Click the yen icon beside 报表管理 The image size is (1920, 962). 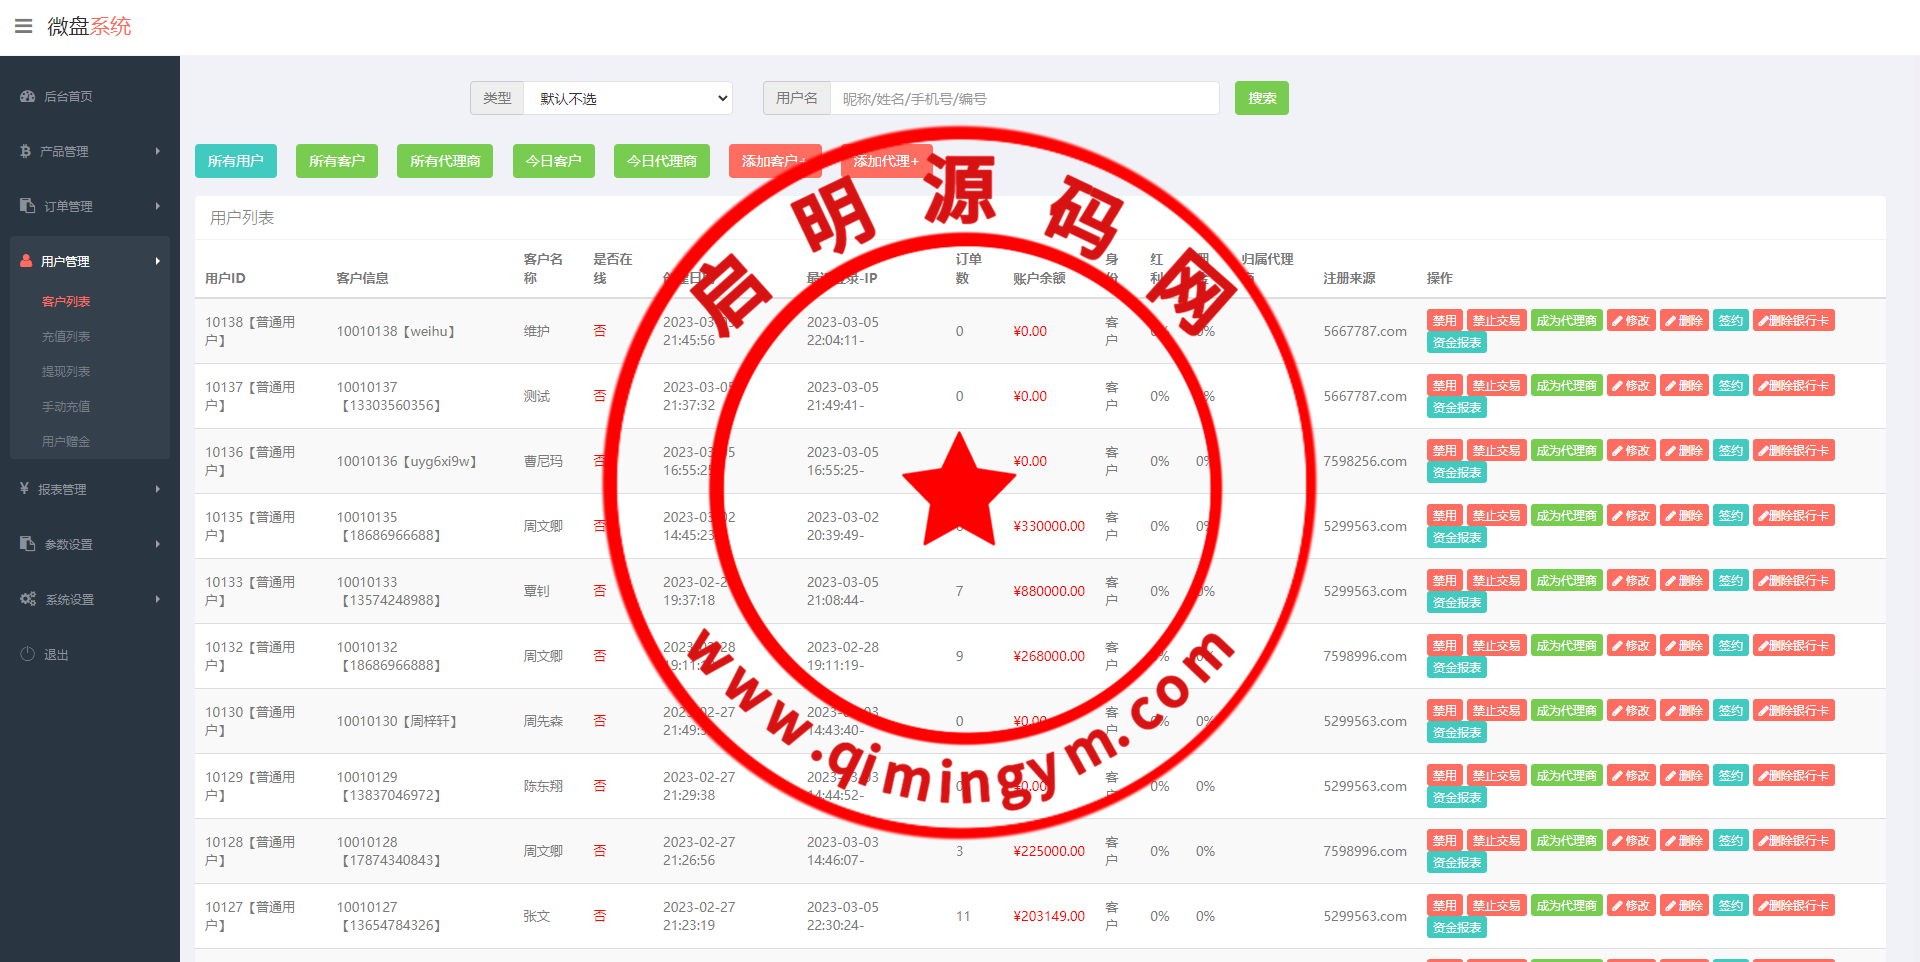coord(24,489)
